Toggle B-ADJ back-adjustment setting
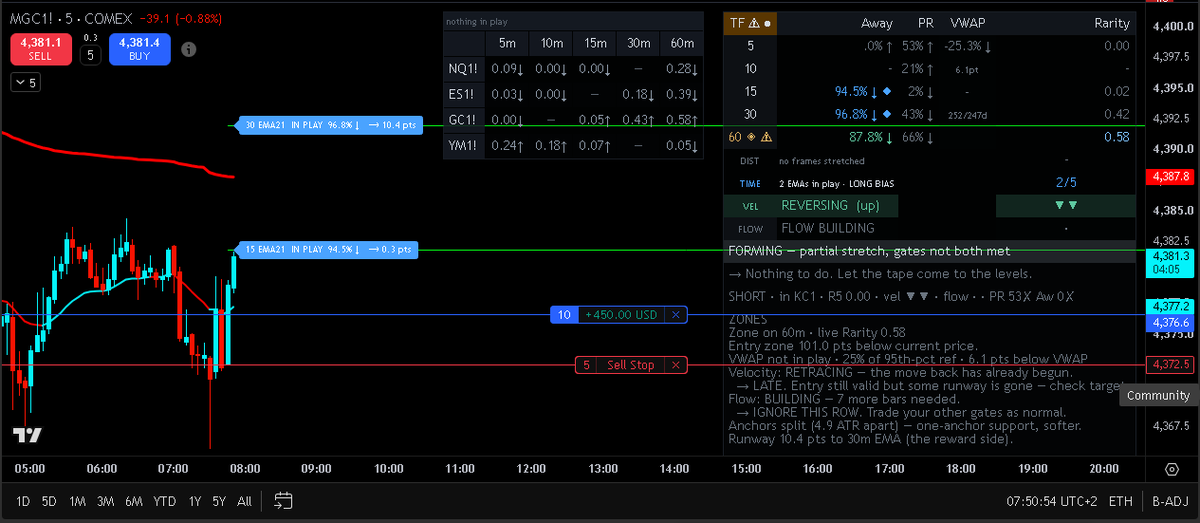 click(x=1169, y=501)
